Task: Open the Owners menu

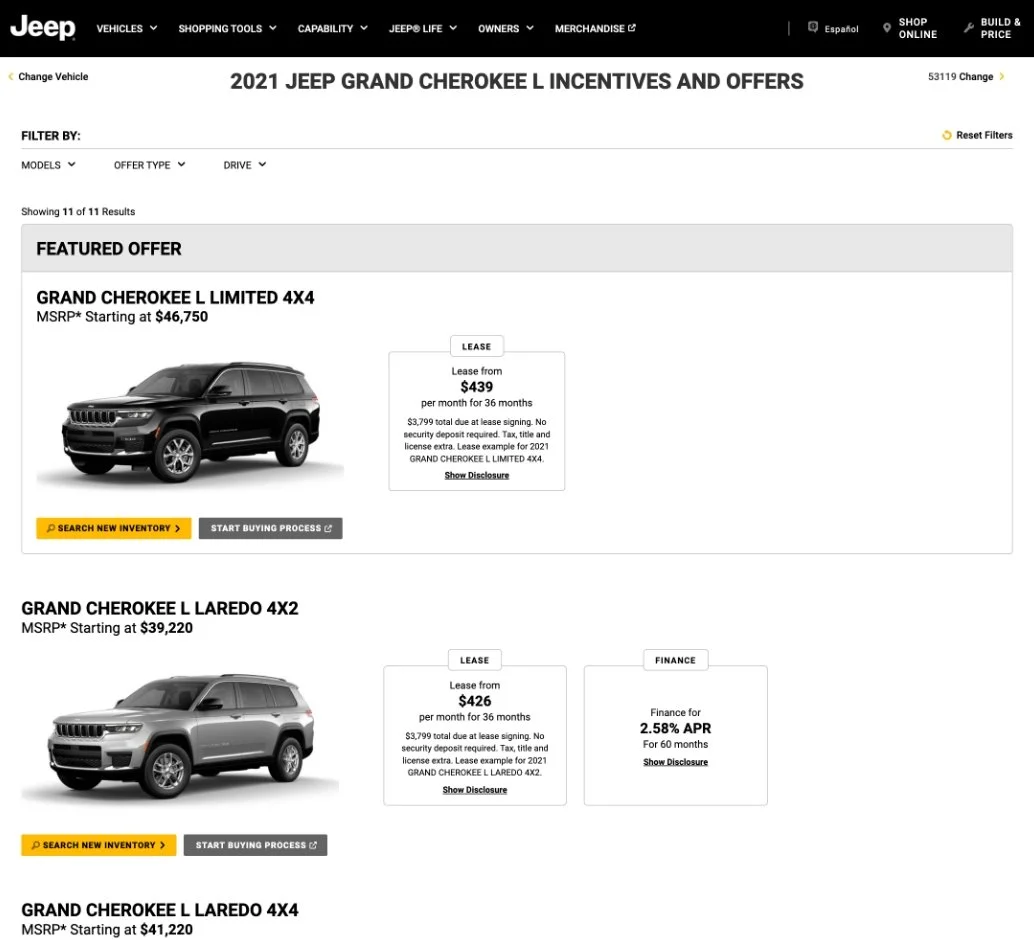Action: click(x=506, y=28)
